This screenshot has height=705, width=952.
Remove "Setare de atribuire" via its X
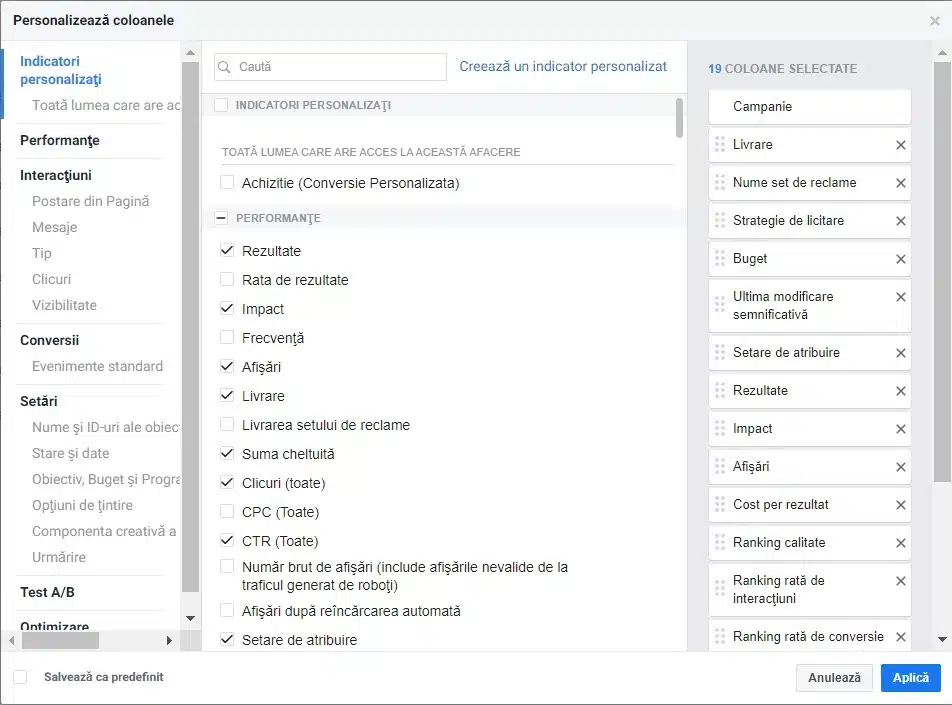pos(899,352)
